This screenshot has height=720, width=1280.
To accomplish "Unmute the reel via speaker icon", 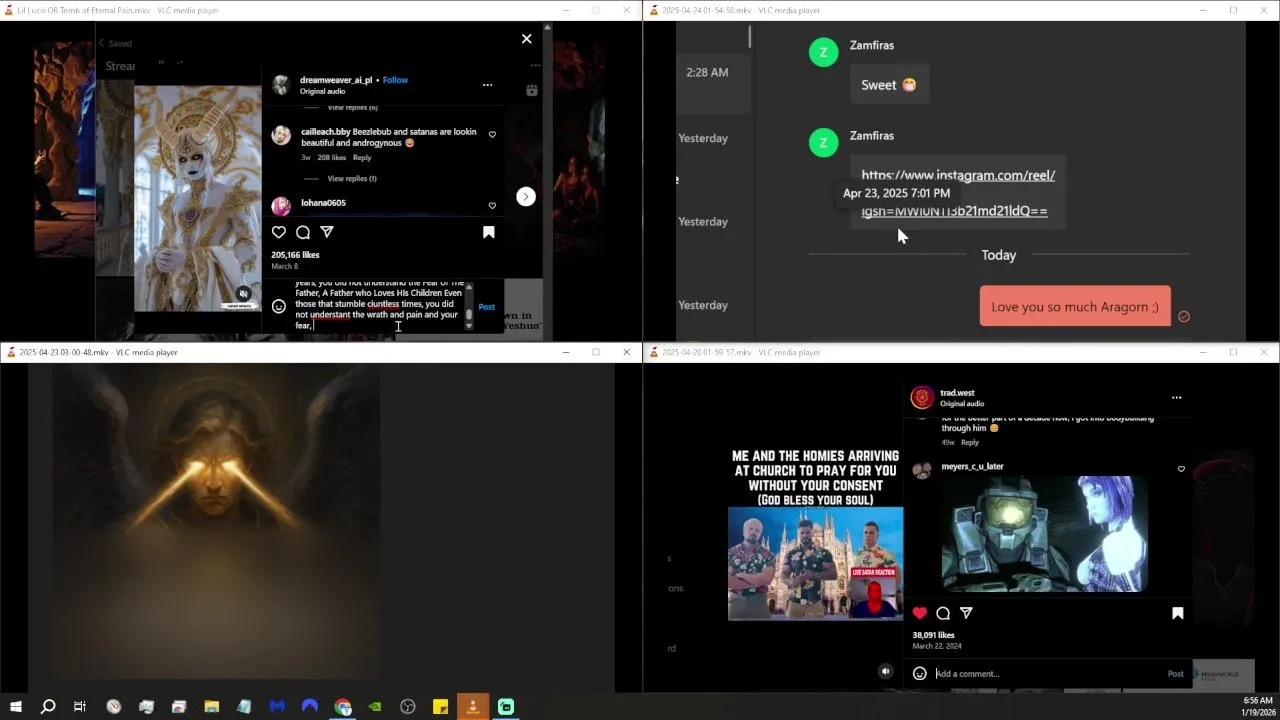I will pyautogui.click(x=243, y=294).
